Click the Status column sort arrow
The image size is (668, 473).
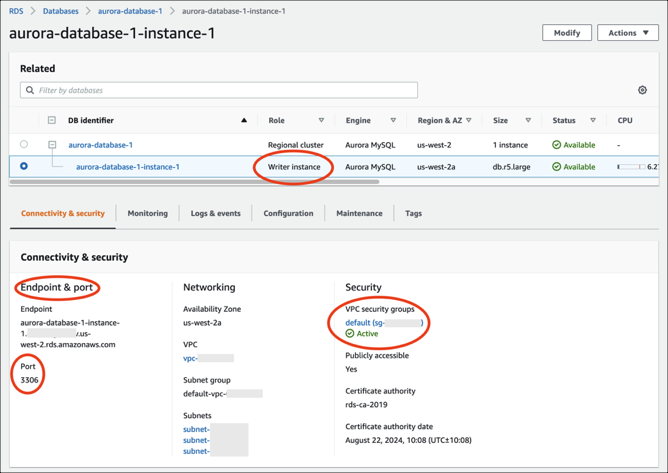593,121
